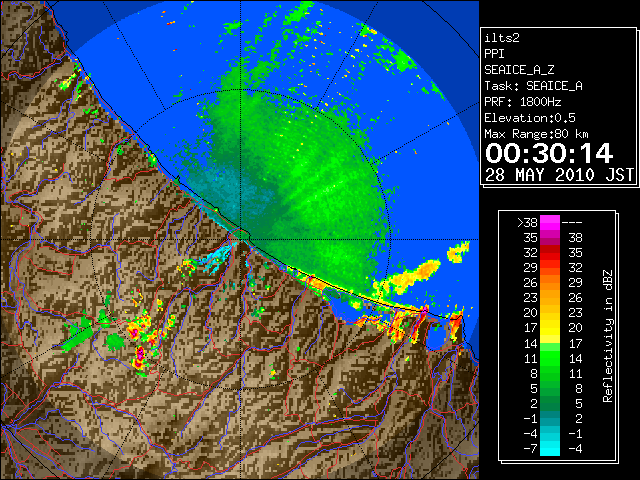The width and height of the screenshot is (640, 480).
Task: Click the 'PRF: 1800Hz' text
Action: point(522,102)
